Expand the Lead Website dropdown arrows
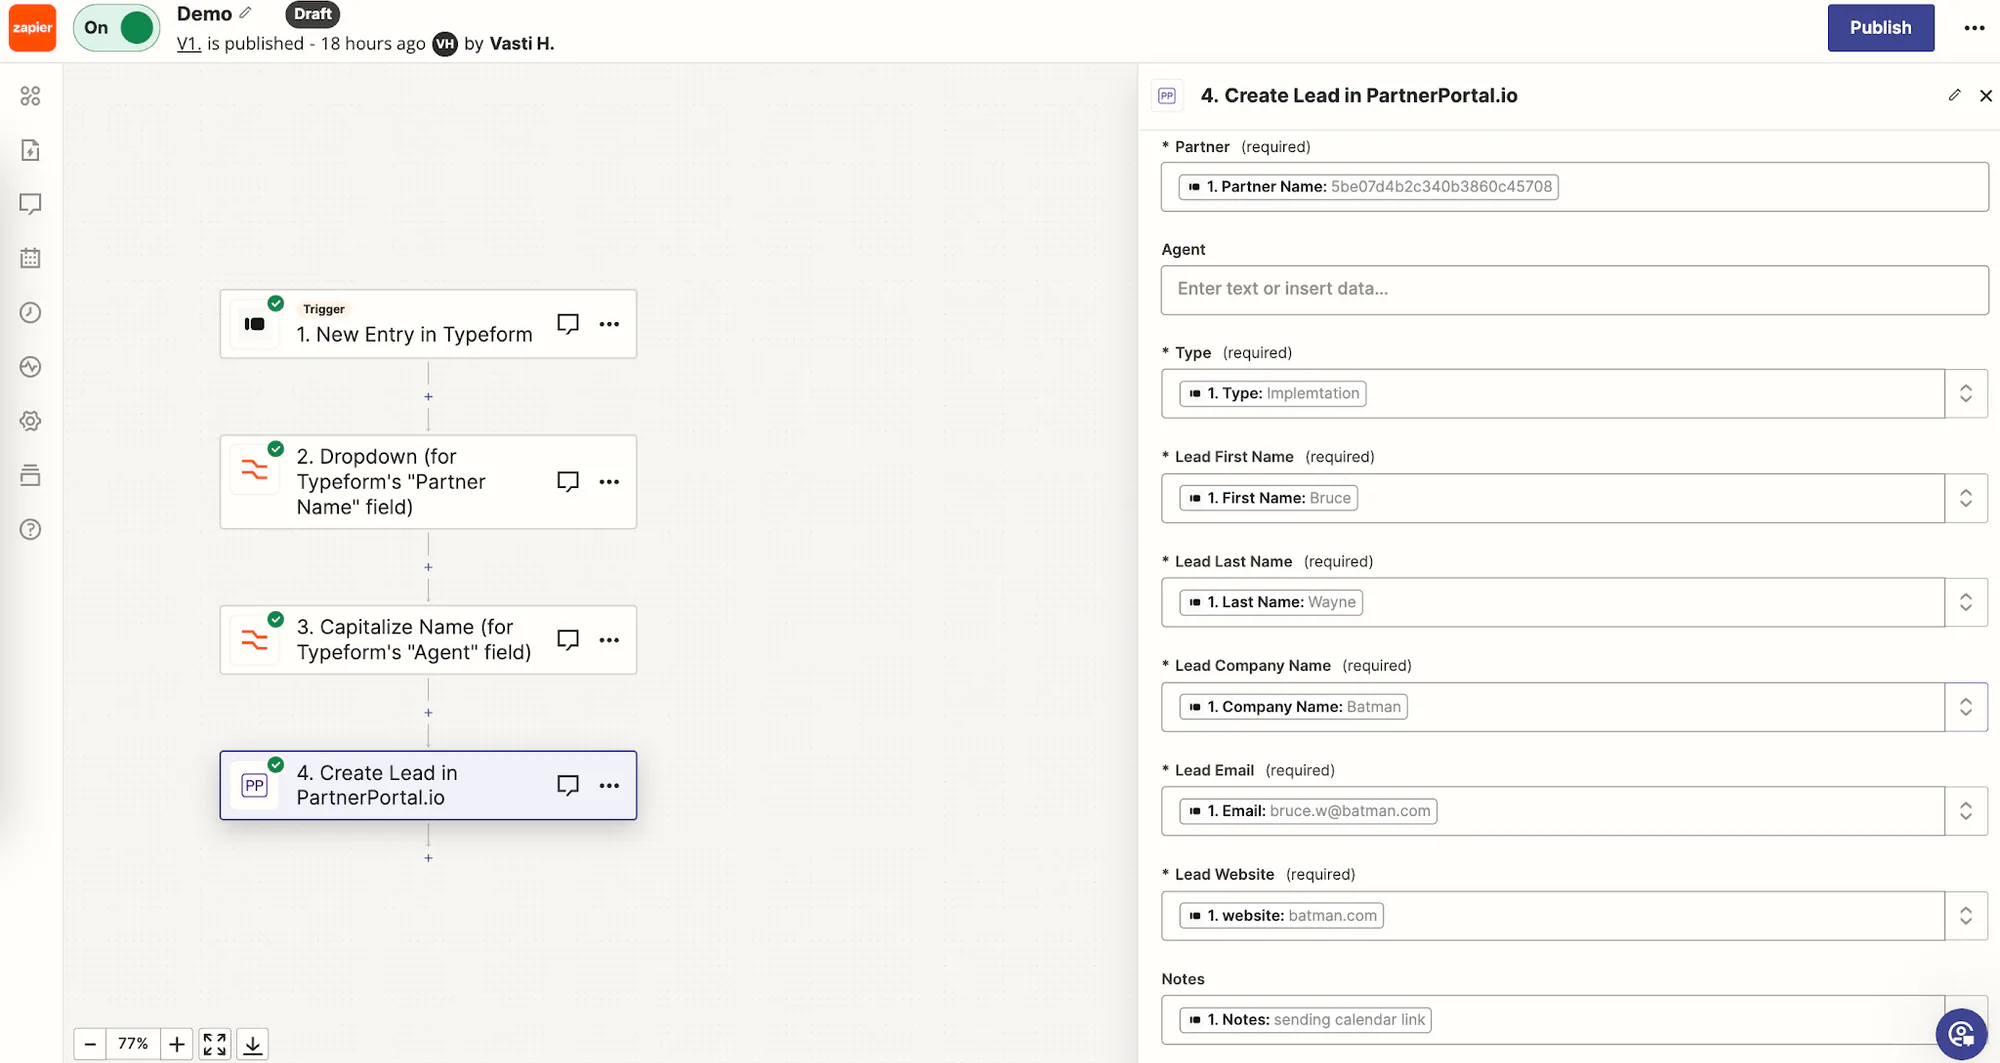 click(1966, 916)
